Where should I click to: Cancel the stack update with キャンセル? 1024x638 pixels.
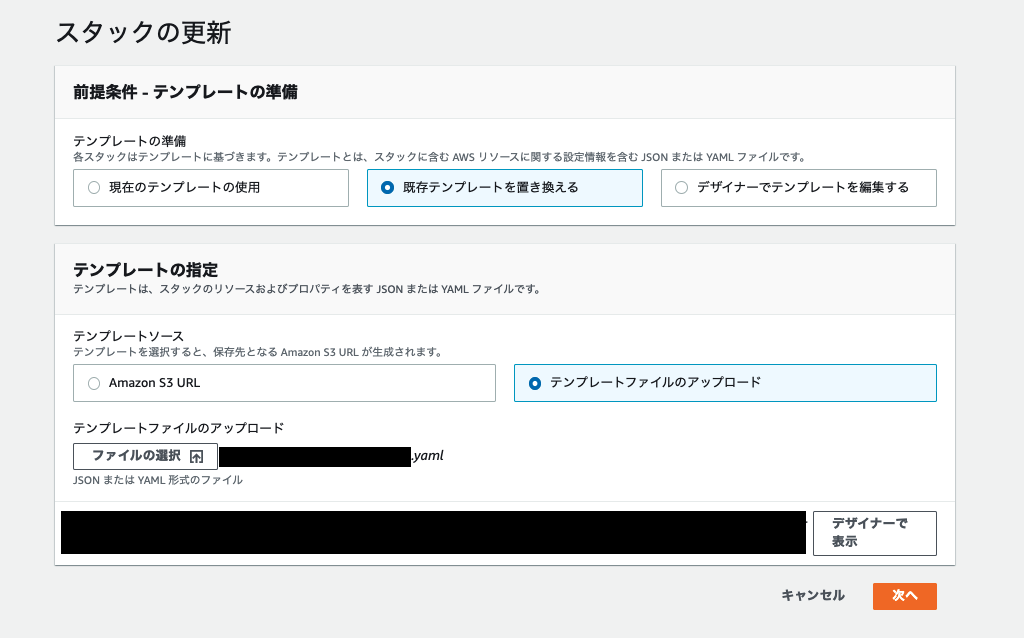pyautogui.click(x=813, y=596)
